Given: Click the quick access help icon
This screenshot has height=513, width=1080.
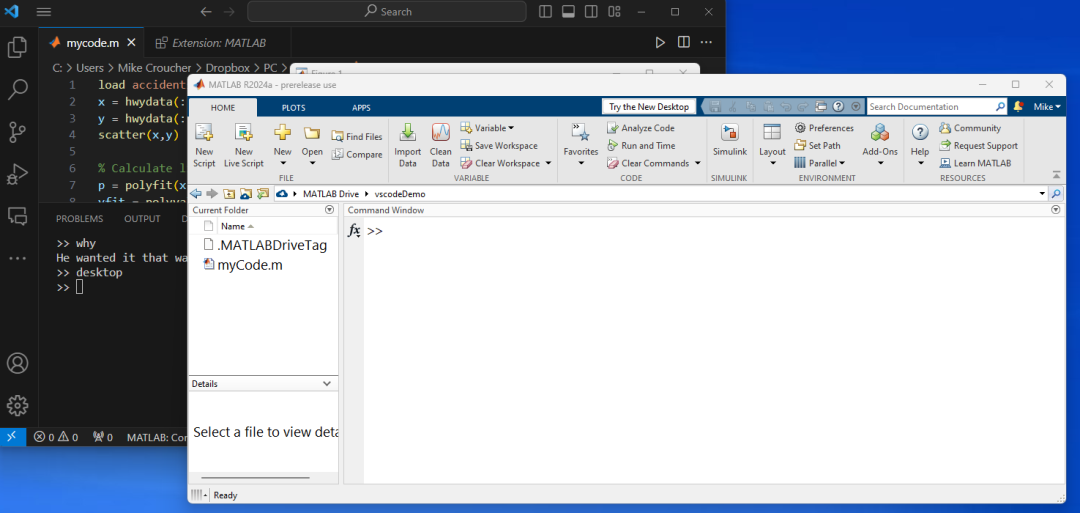Looking at the screenshot, I should (x=838, y=107).
